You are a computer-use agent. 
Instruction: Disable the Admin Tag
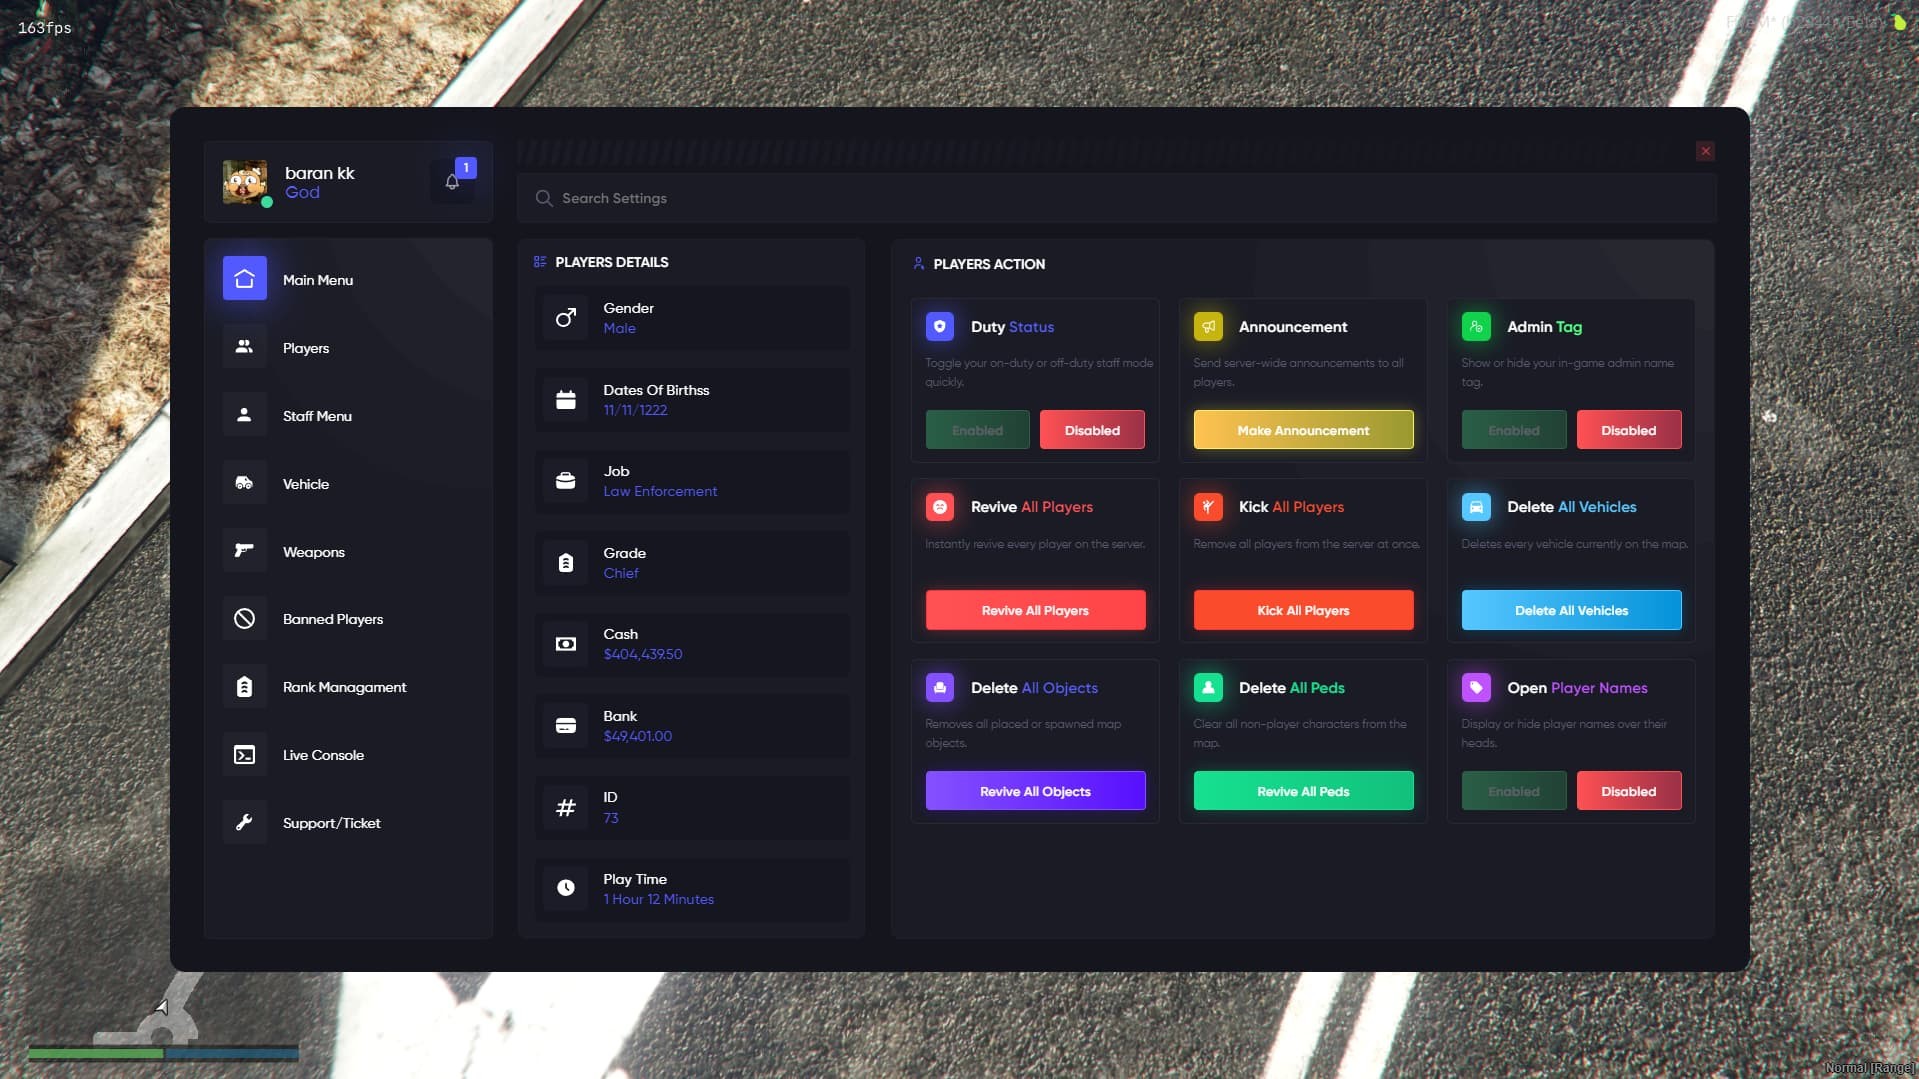click(1628, 430)
